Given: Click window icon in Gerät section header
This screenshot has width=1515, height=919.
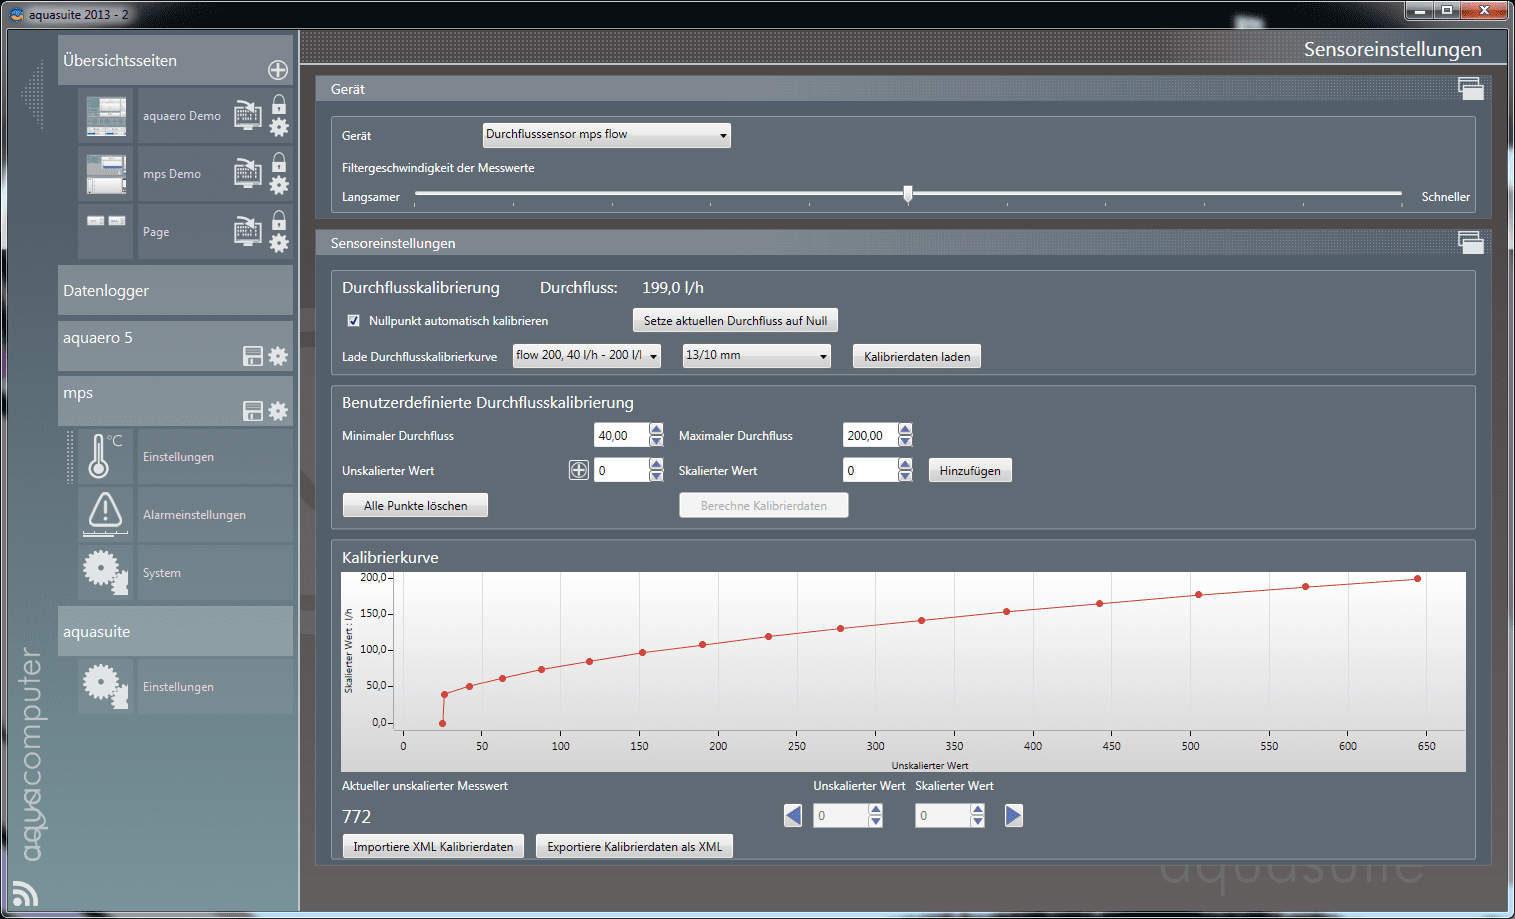Looking at the screenshot, I should (1470, 89).
